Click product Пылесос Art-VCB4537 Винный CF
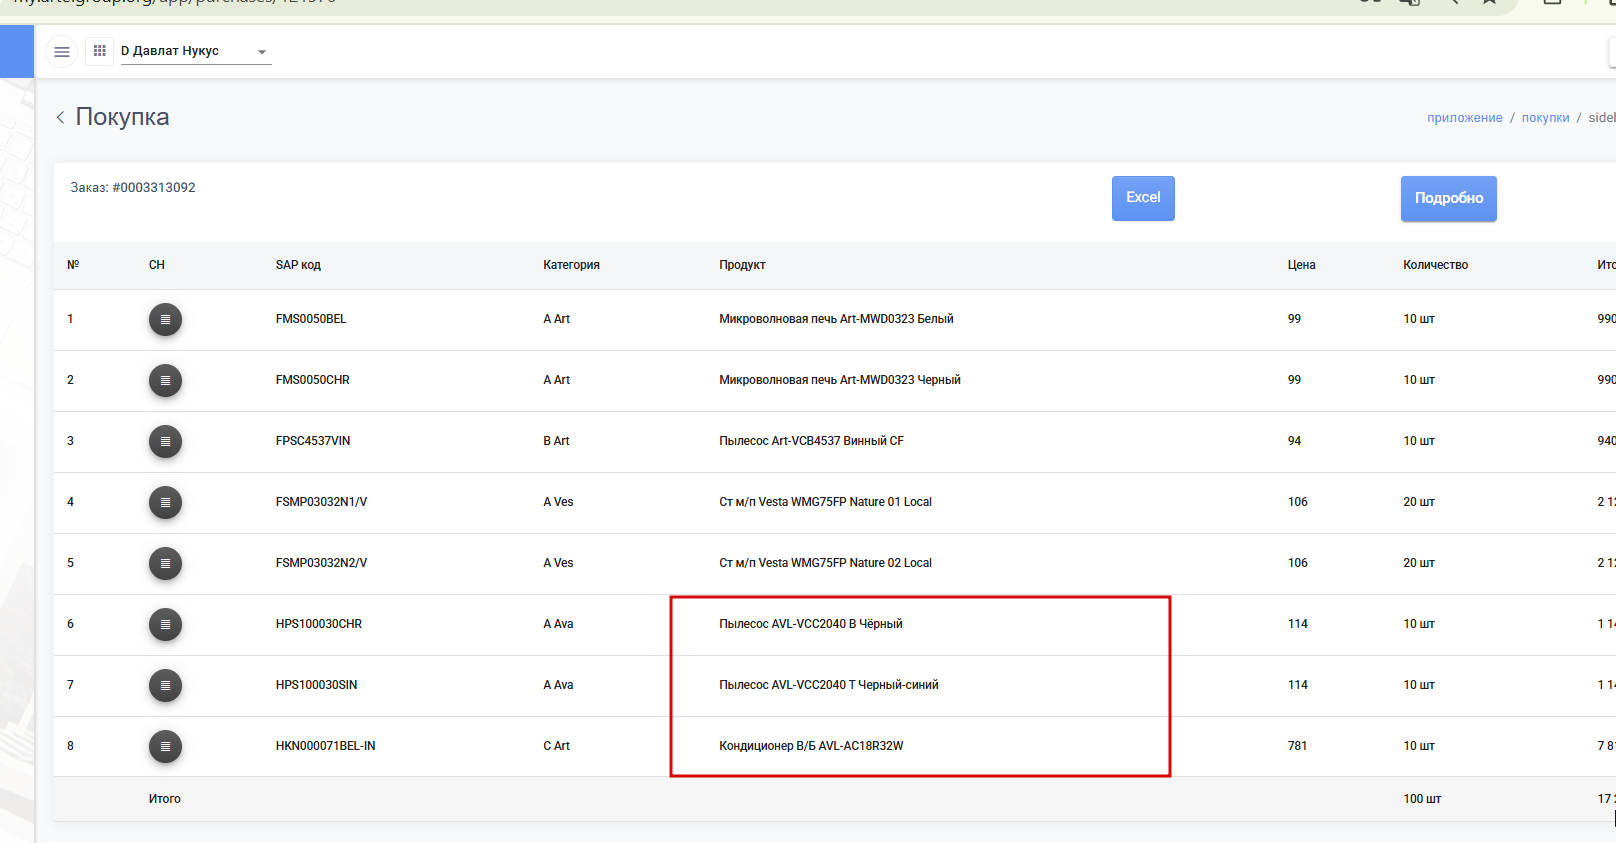The height and width of the screenshot is (843, 1616). pos(811,441)
